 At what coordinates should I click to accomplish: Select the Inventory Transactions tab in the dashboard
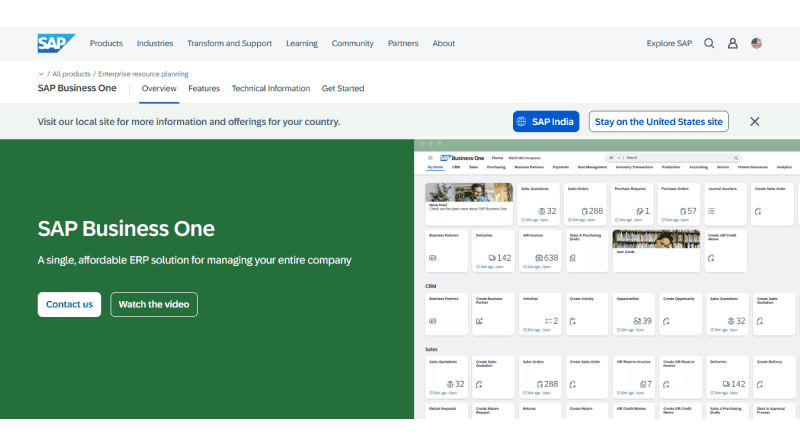634,167
